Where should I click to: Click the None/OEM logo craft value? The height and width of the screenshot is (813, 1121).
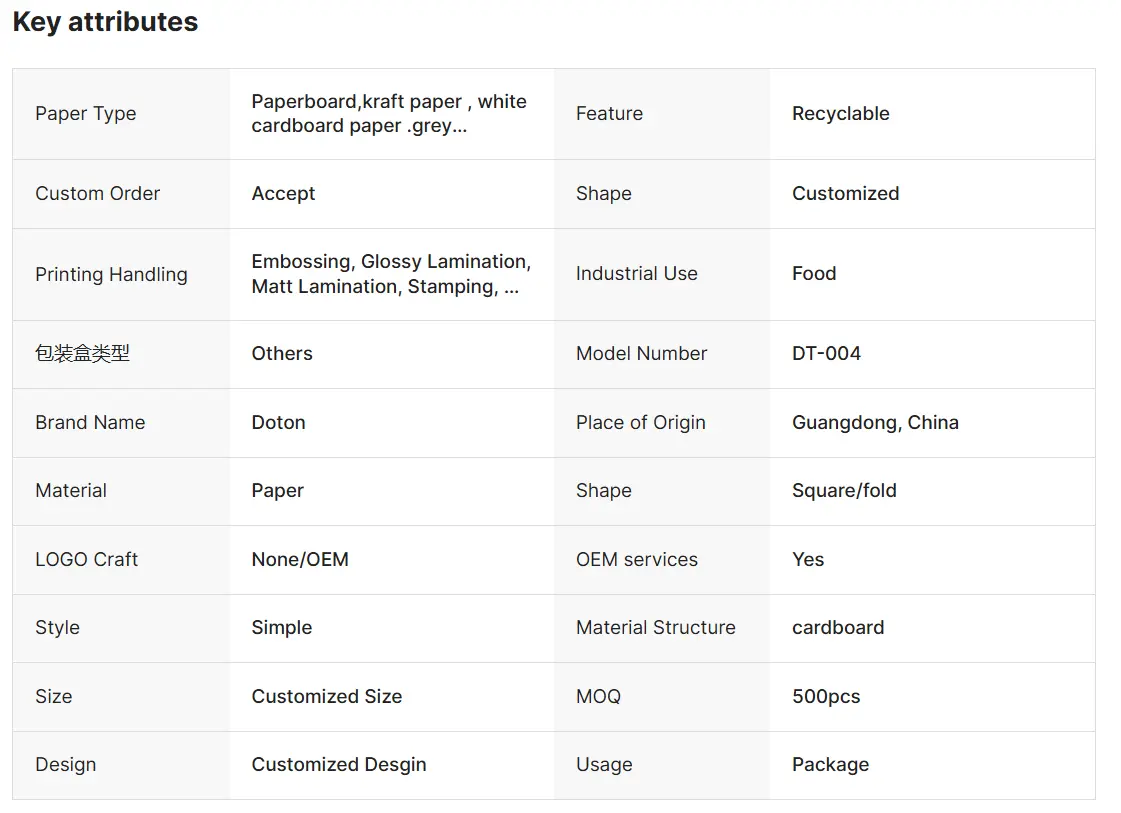[x=300, y=560]
